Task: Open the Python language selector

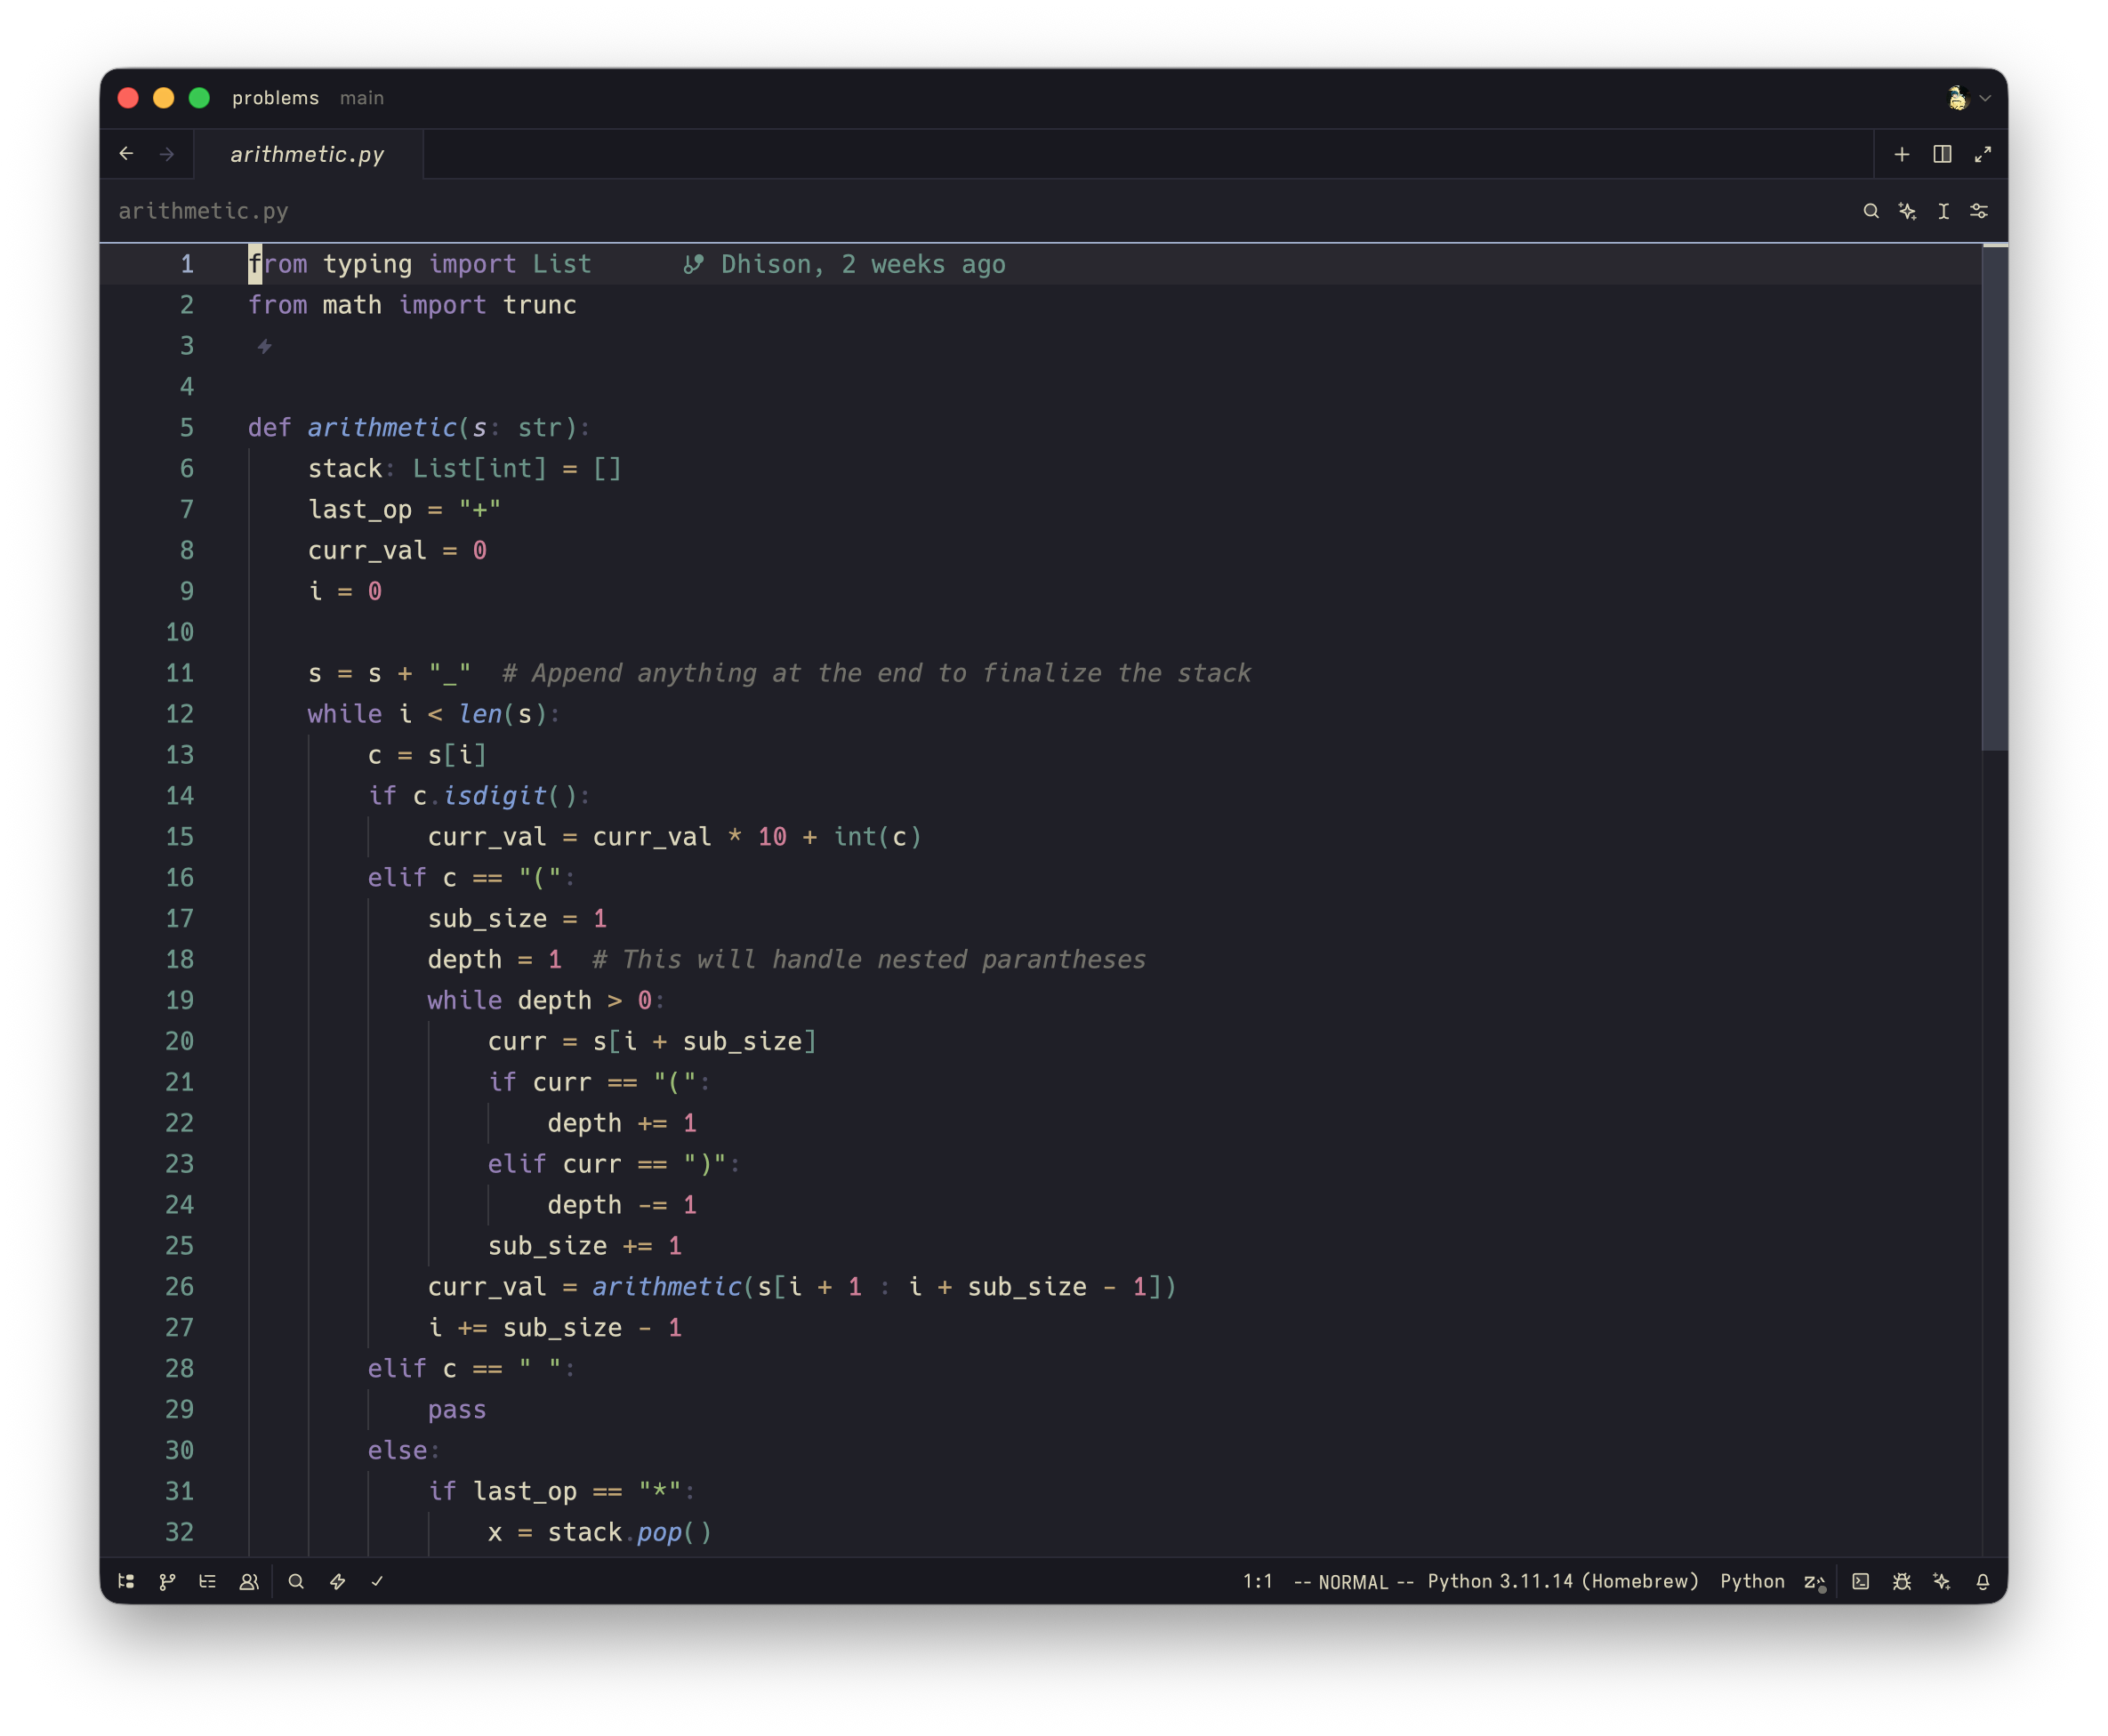Action: point(1751,1581)
